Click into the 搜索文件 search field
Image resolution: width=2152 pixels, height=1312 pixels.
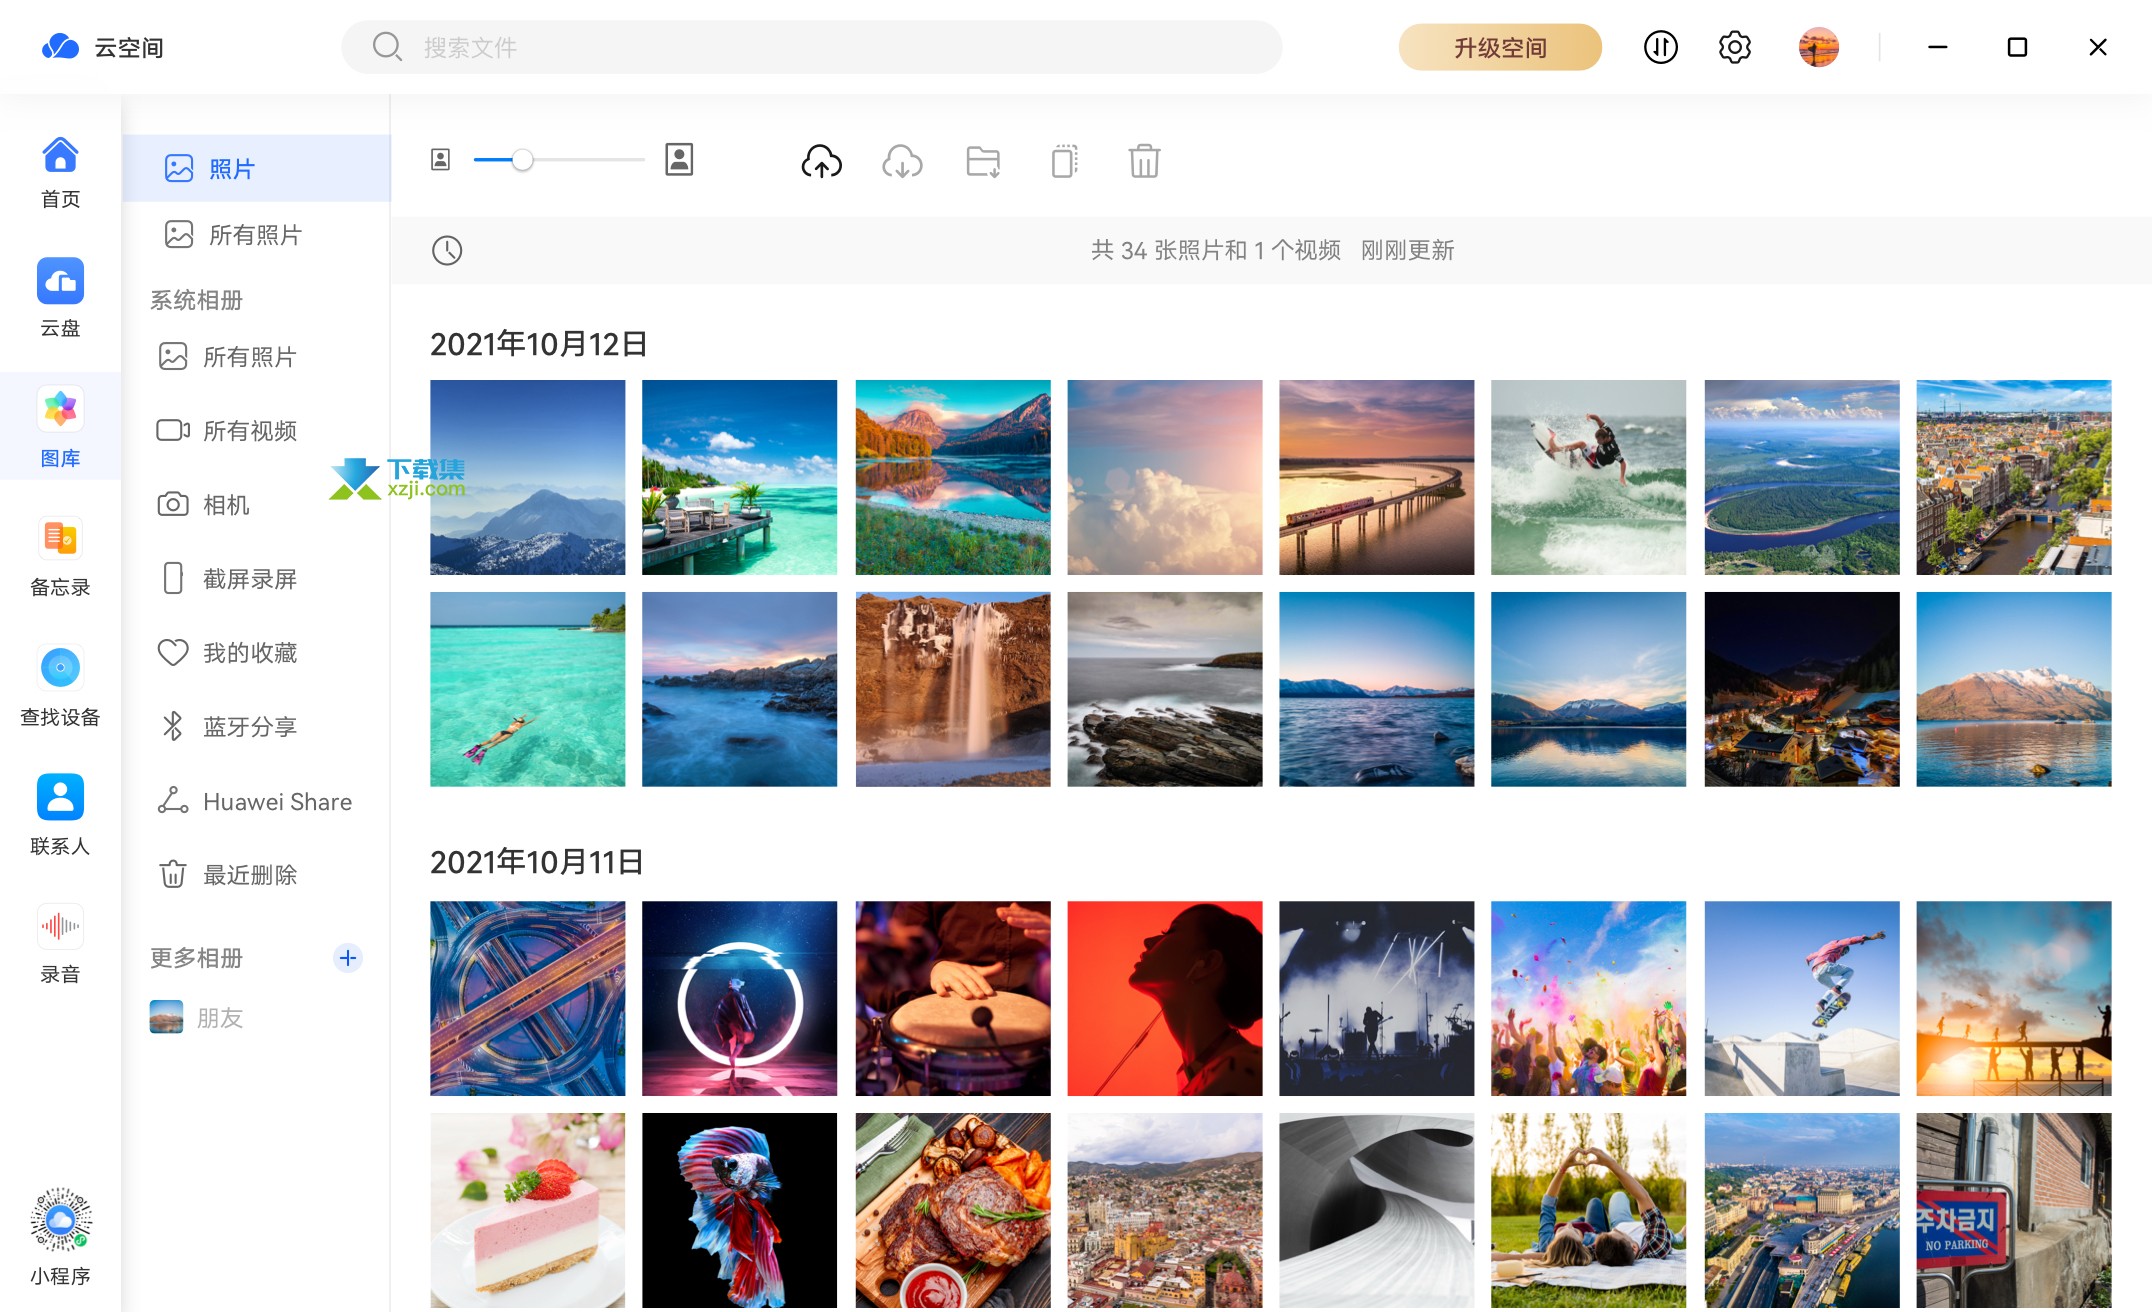(811, 47)
